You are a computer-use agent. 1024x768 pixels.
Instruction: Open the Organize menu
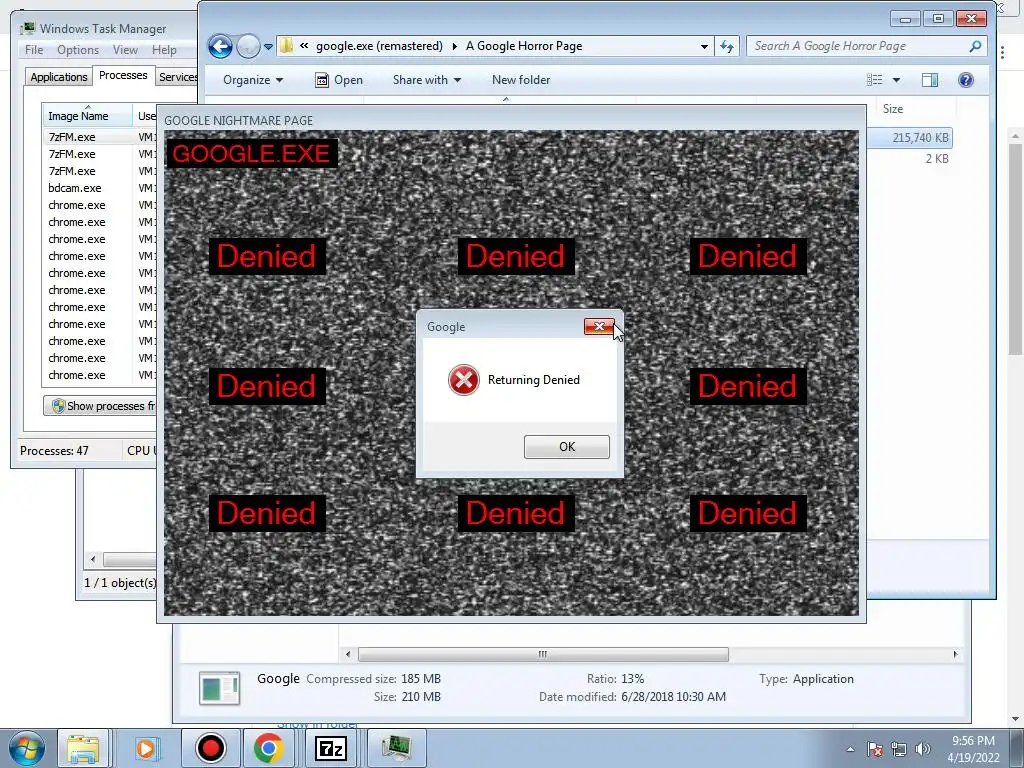click(253, 80)
